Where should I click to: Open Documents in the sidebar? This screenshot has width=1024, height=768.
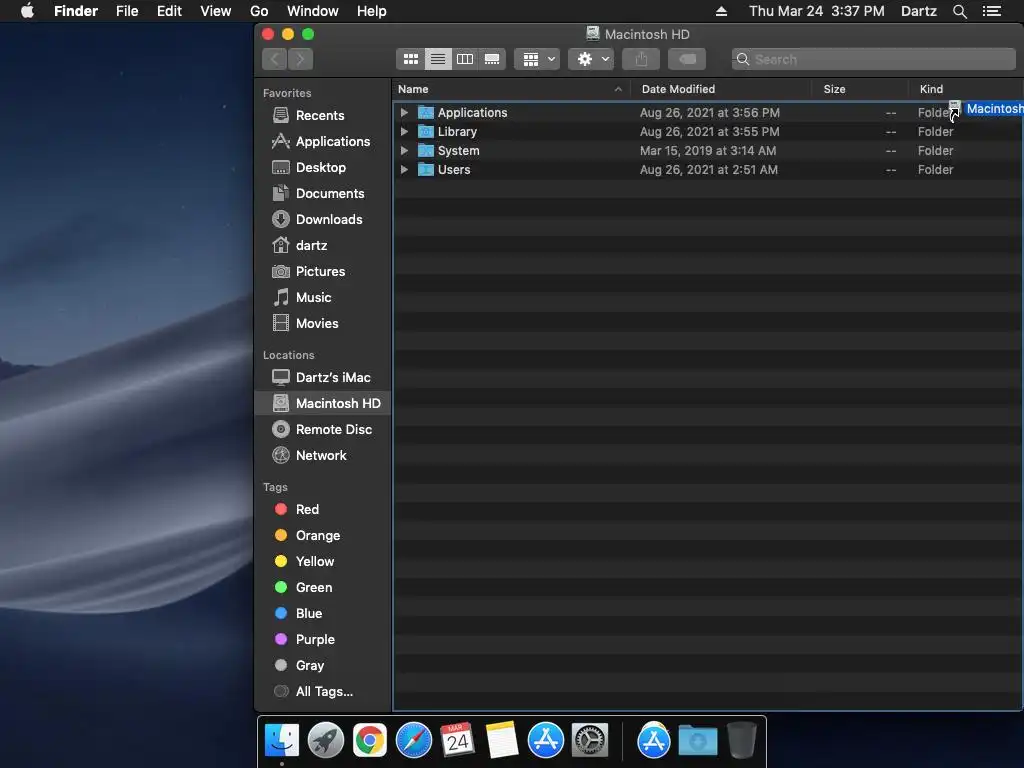pos(323,193)
